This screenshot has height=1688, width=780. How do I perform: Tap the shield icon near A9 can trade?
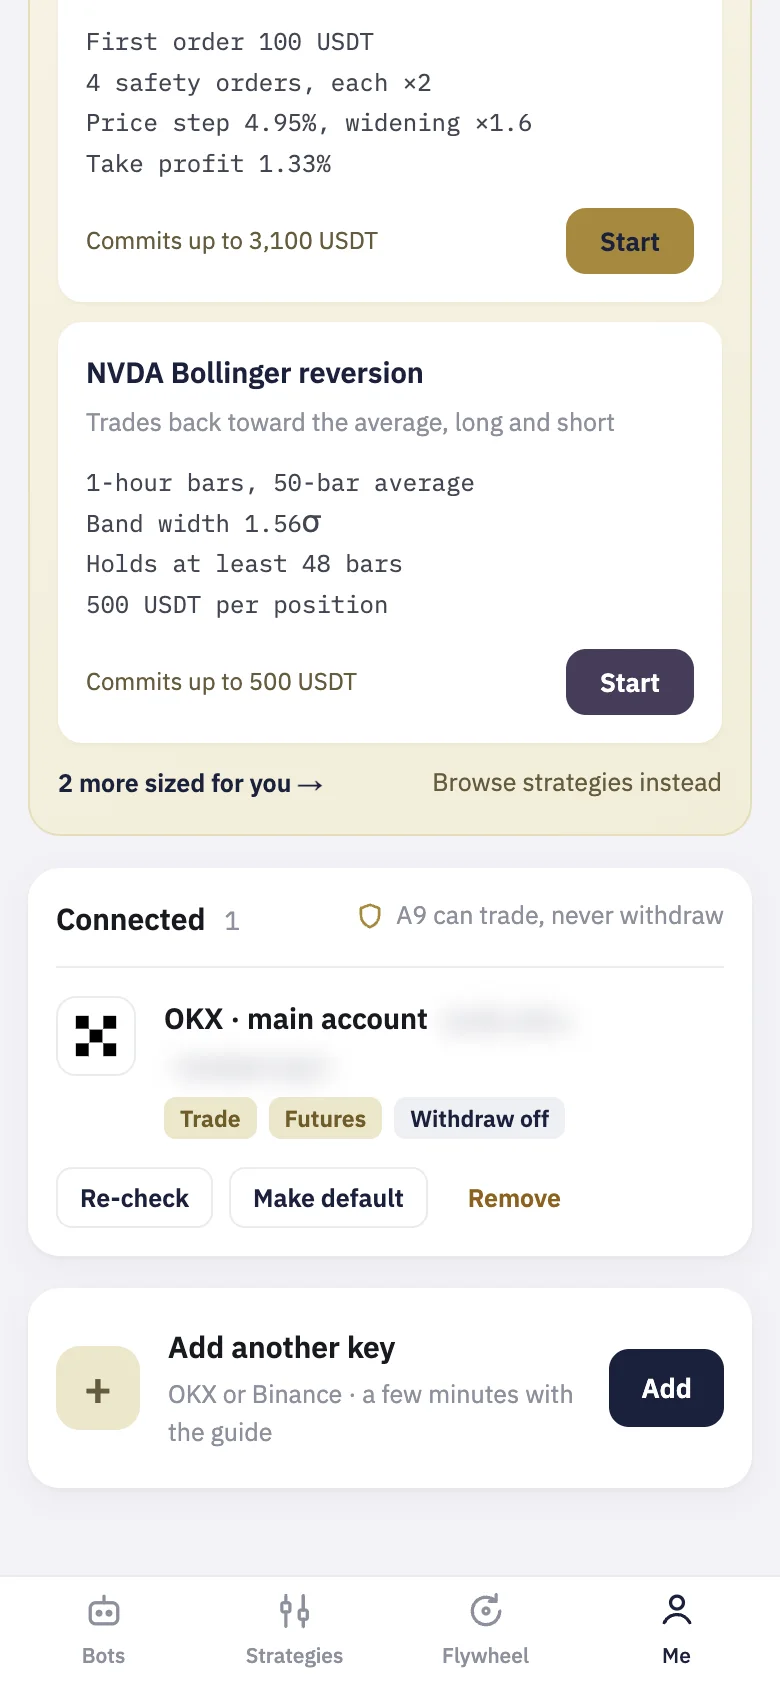click(370, 916)
